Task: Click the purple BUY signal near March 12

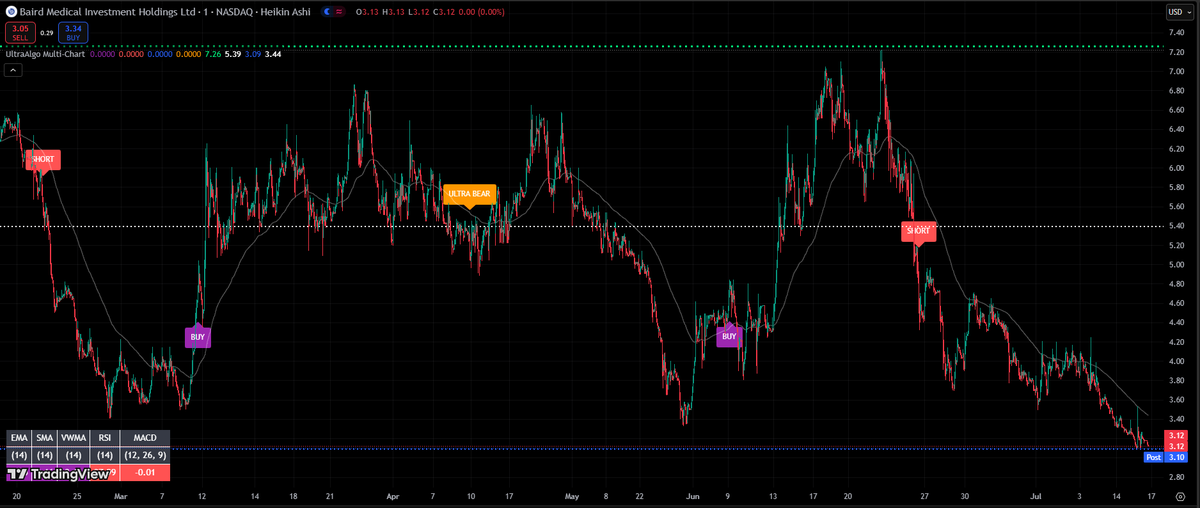Action: 198,338
